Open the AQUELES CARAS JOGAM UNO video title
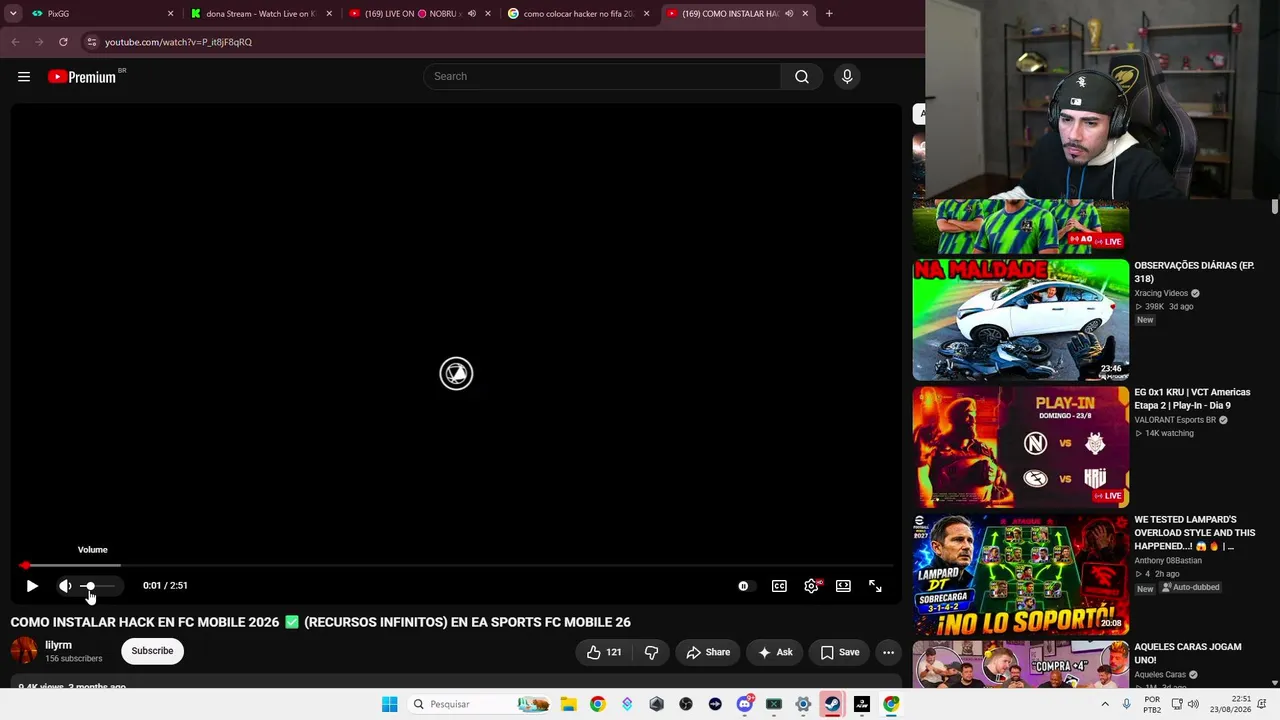 1187,654
